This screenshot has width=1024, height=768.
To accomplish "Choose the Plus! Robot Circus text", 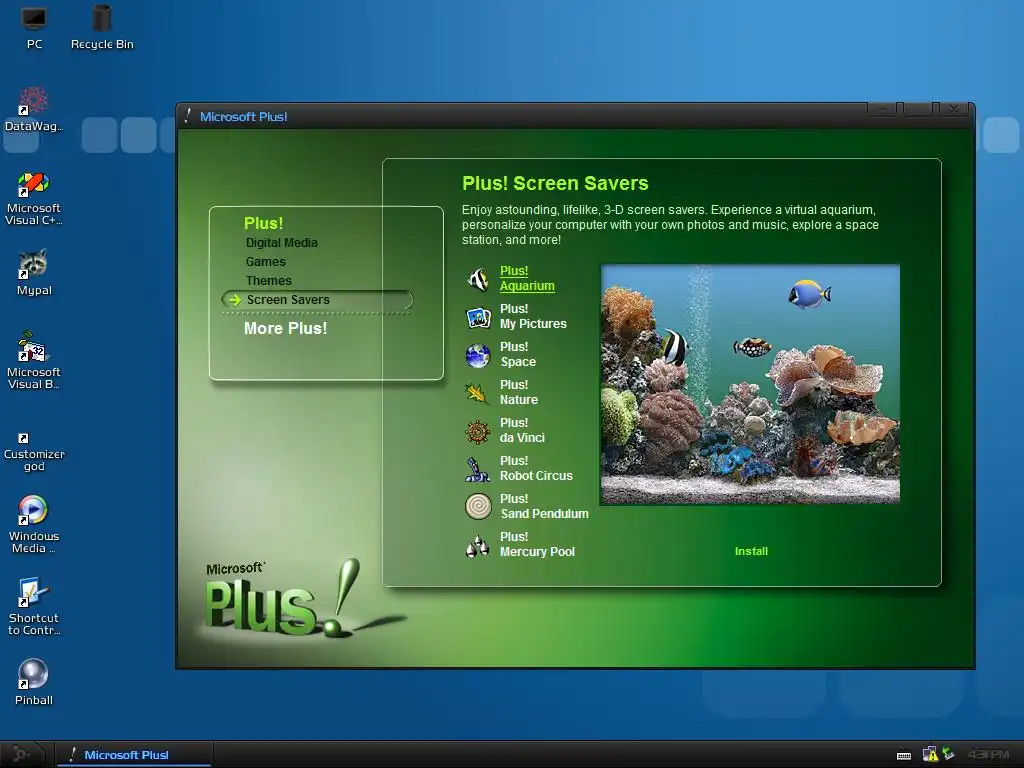I will [x=536, y=468].
